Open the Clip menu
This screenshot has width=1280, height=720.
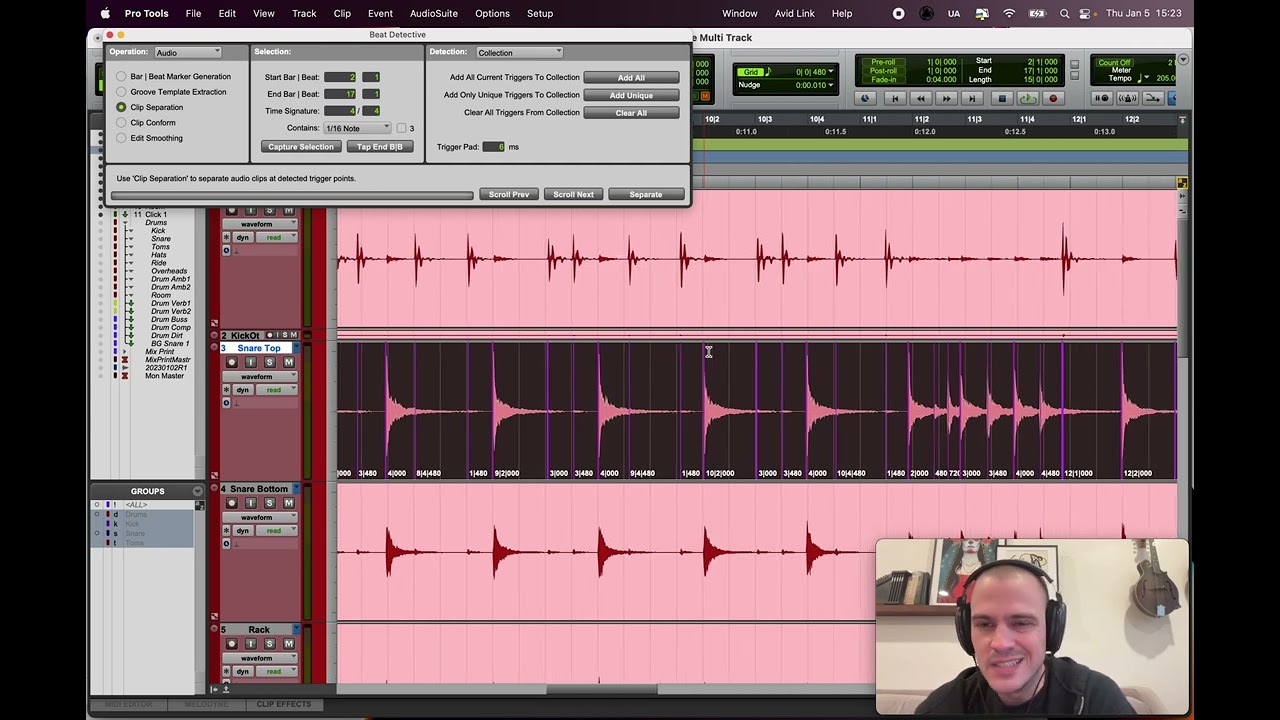[342, 13]
